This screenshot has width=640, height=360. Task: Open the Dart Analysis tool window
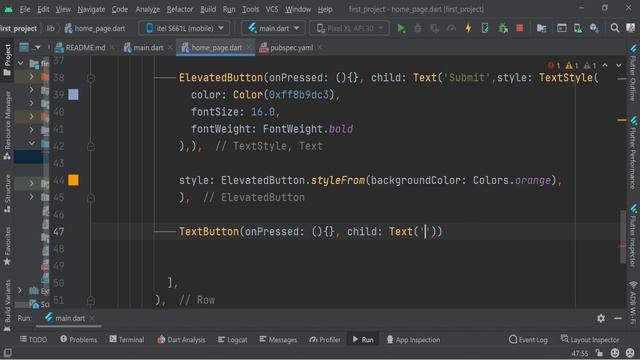pos(181,340)
